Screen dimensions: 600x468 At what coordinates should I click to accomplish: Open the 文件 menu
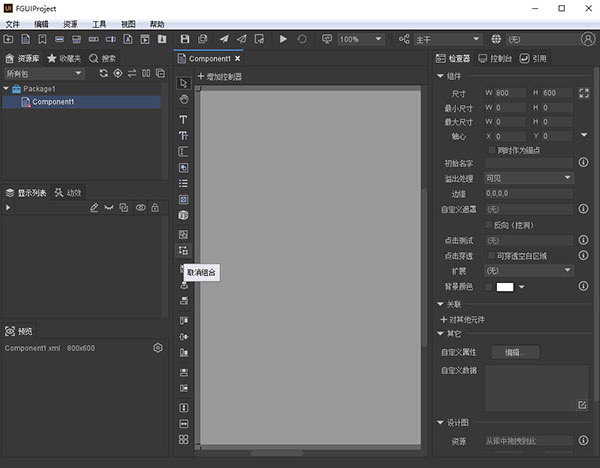(12, 24)
